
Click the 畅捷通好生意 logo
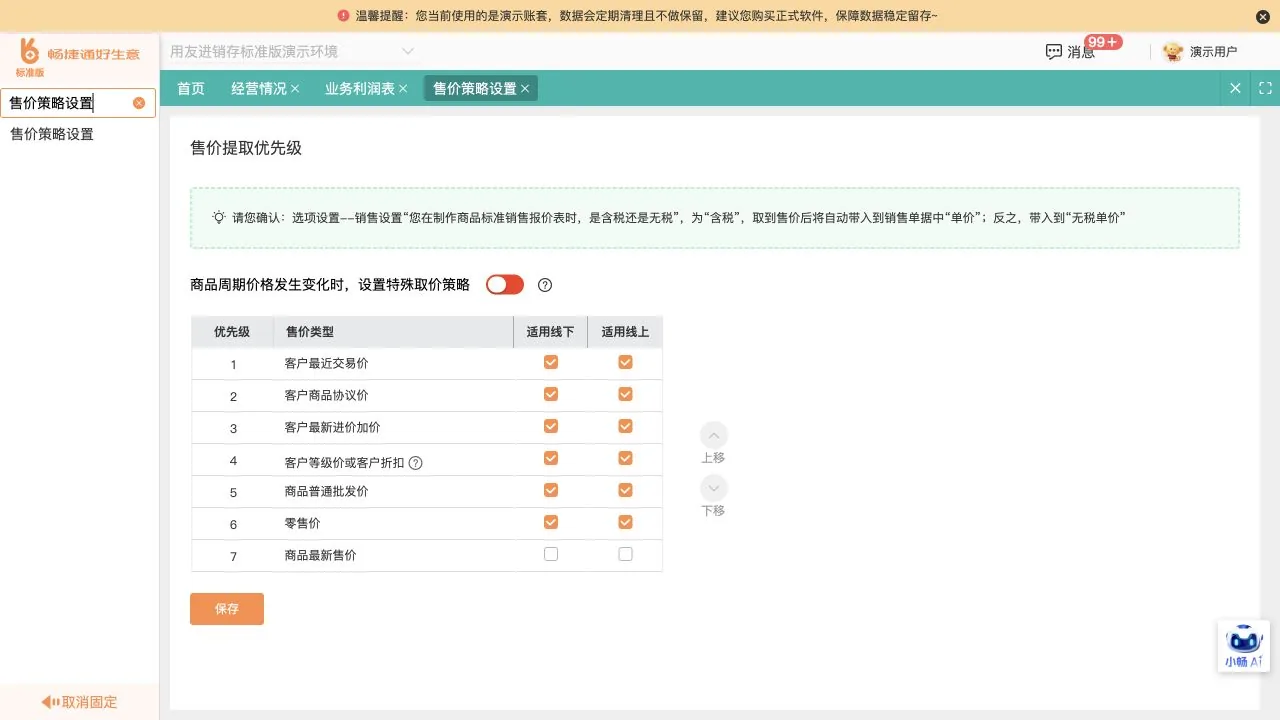(x=79, y=55)
